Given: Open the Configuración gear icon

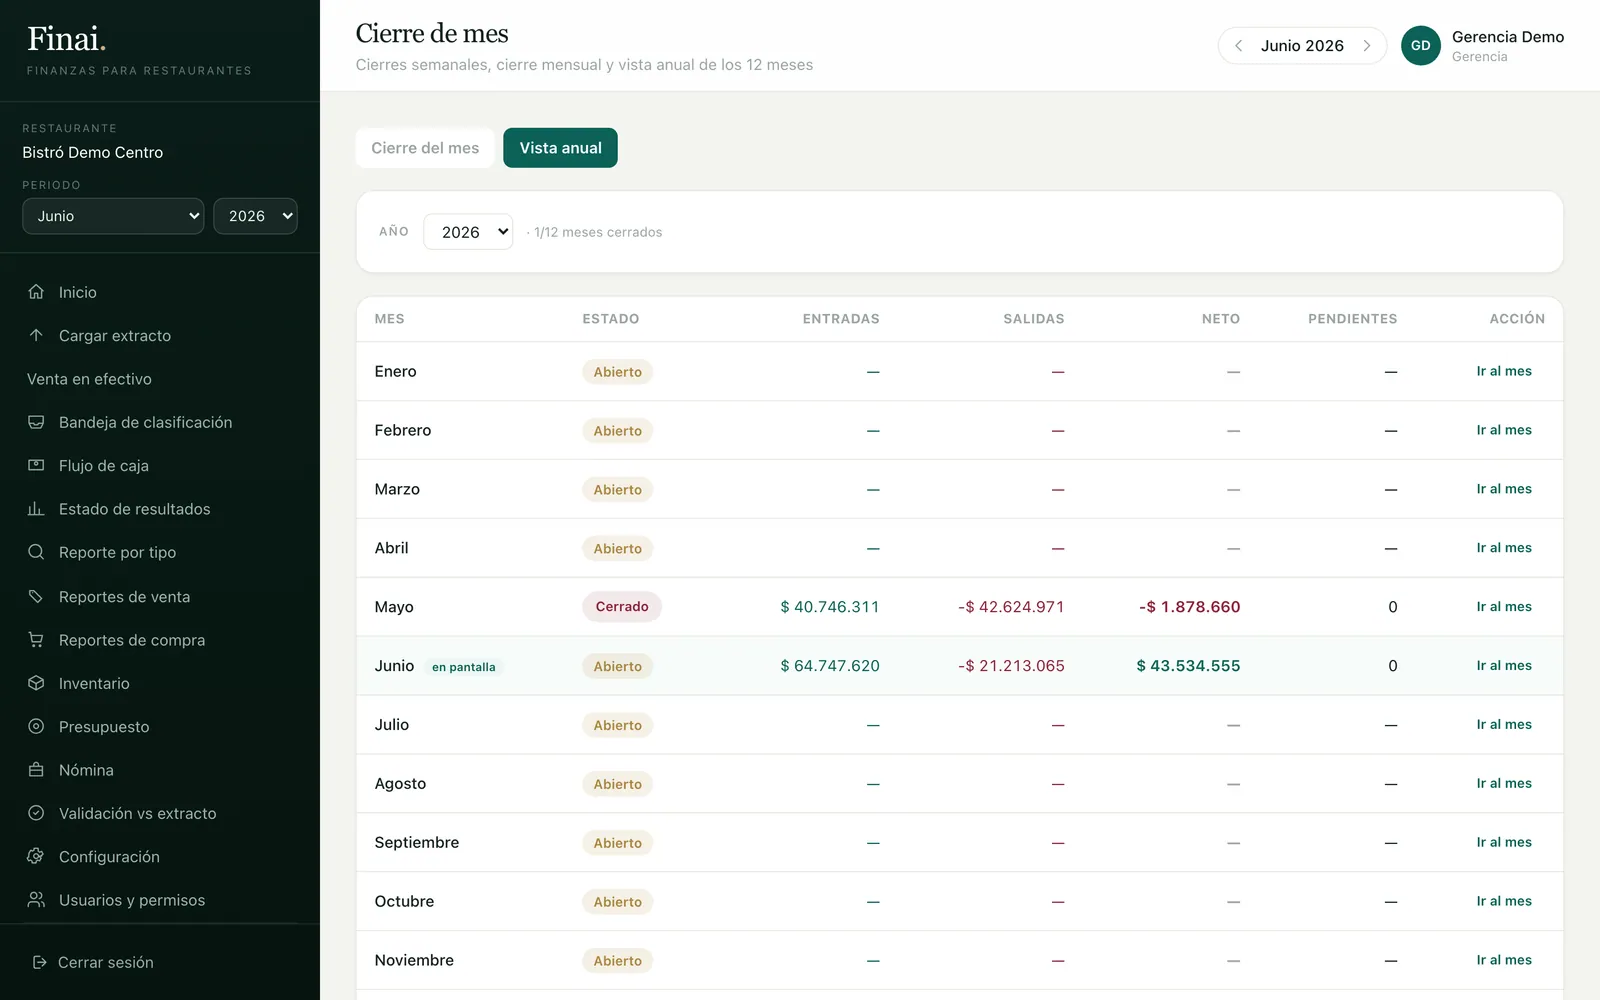Looking at the screenshot, I should 36,856.
